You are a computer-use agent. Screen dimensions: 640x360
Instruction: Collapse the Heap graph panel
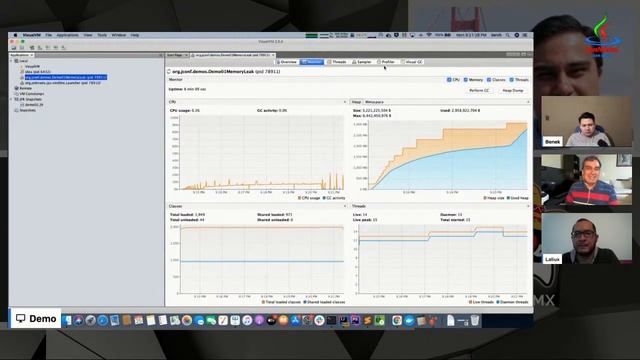528,102
